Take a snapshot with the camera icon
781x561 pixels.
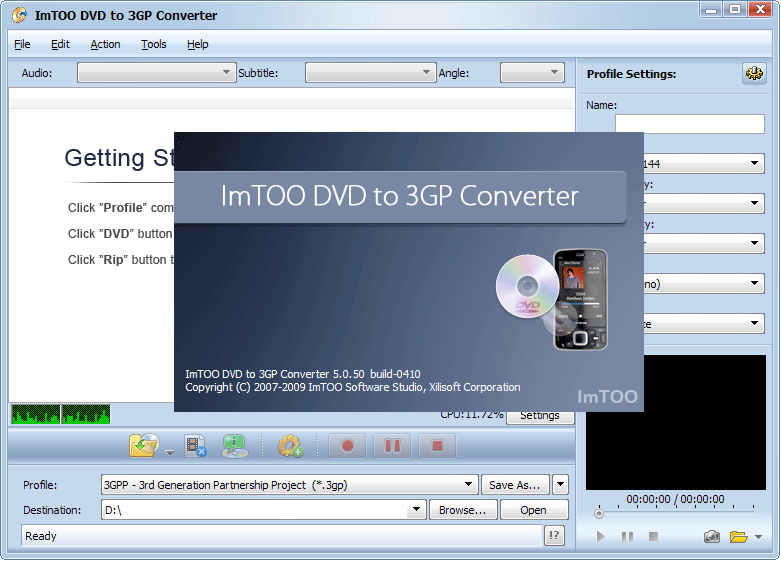tap(712, 537)
